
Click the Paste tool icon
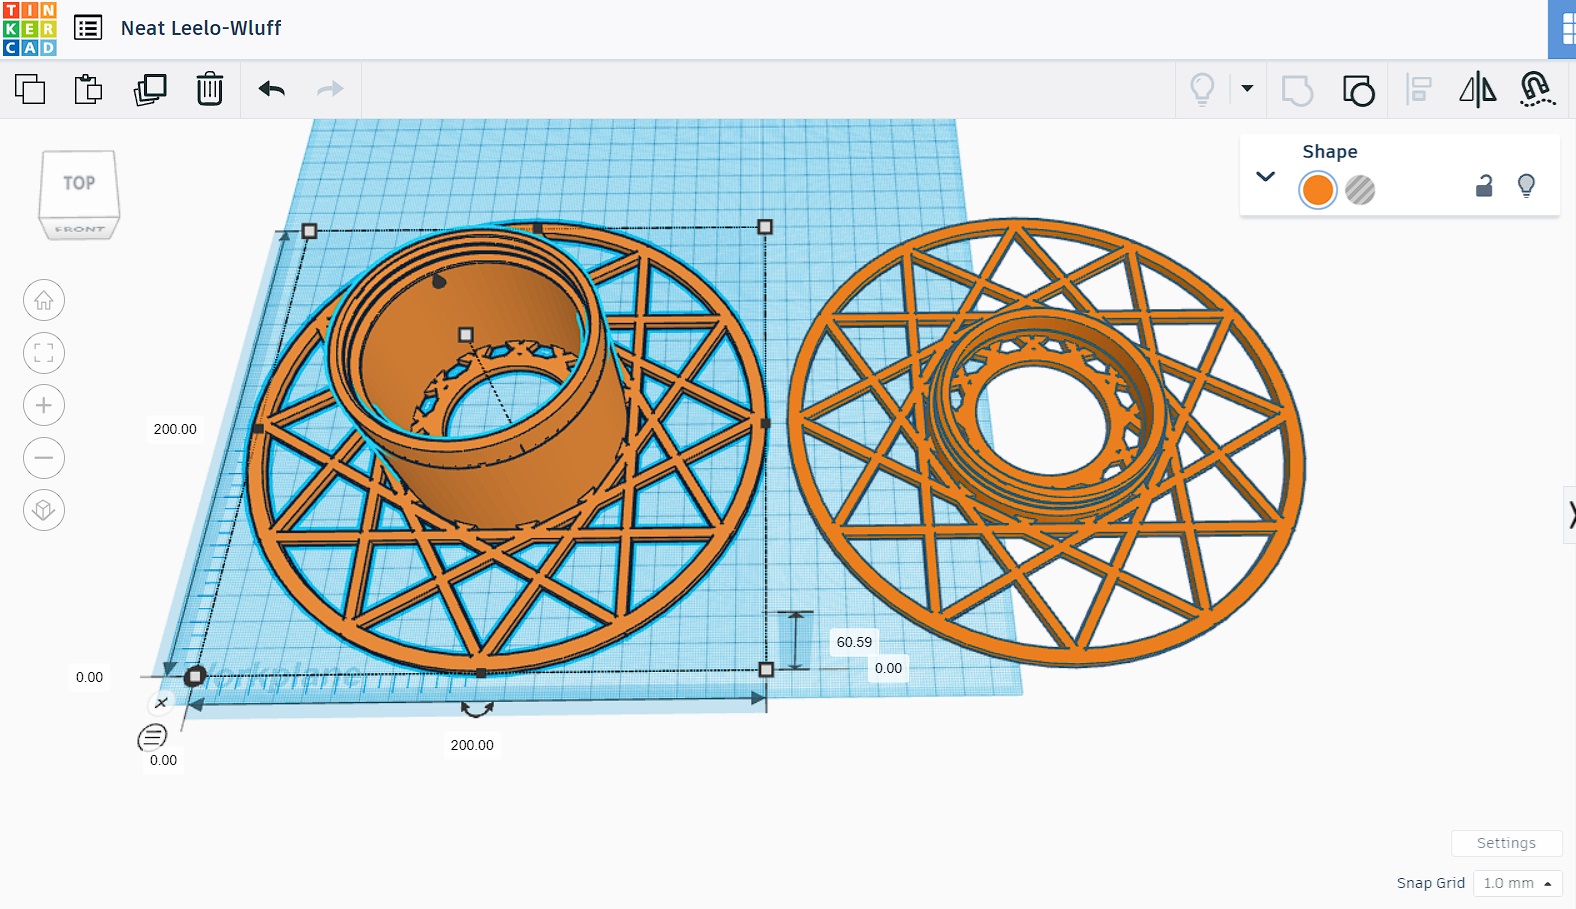coord(89,89)
